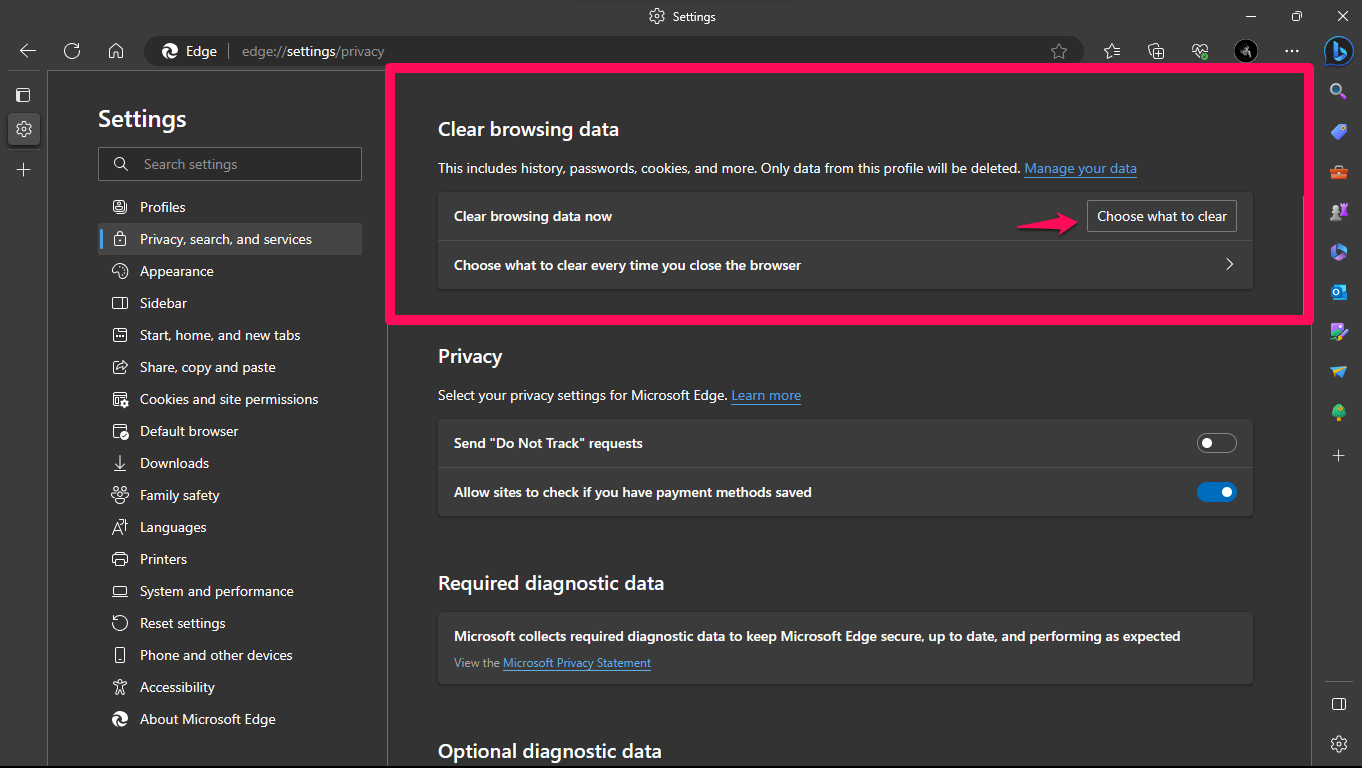Open the sidebar search icon
This screenshot has width=1362, height=768.
click(x=1338, y=91)
